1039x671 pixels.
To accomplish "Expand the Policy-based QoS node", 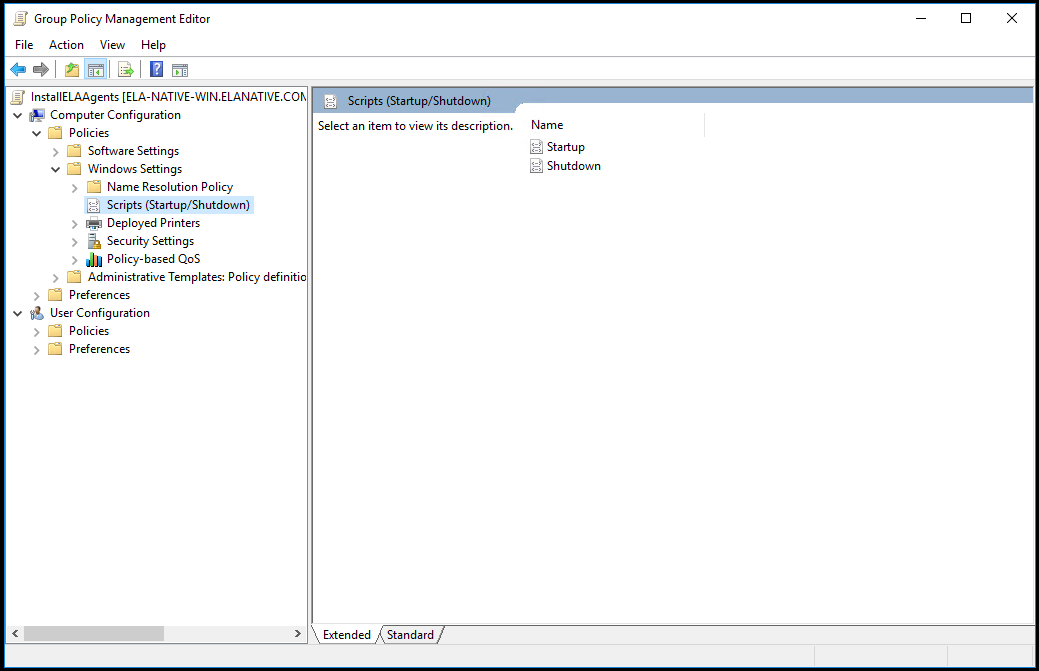I will coord(75,260).
